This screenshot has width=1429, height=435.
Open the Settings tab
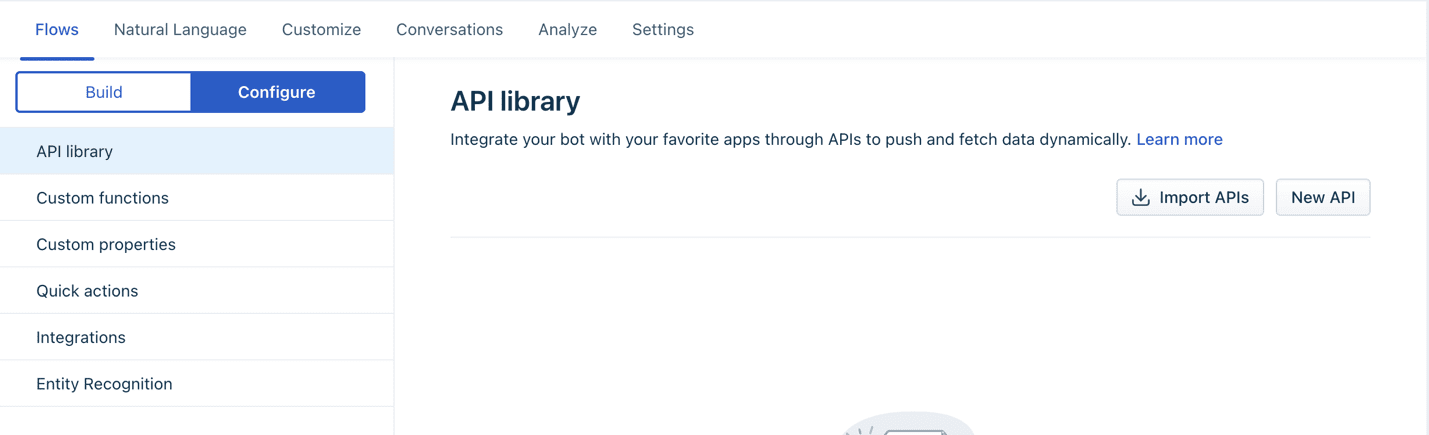(663, 30)
